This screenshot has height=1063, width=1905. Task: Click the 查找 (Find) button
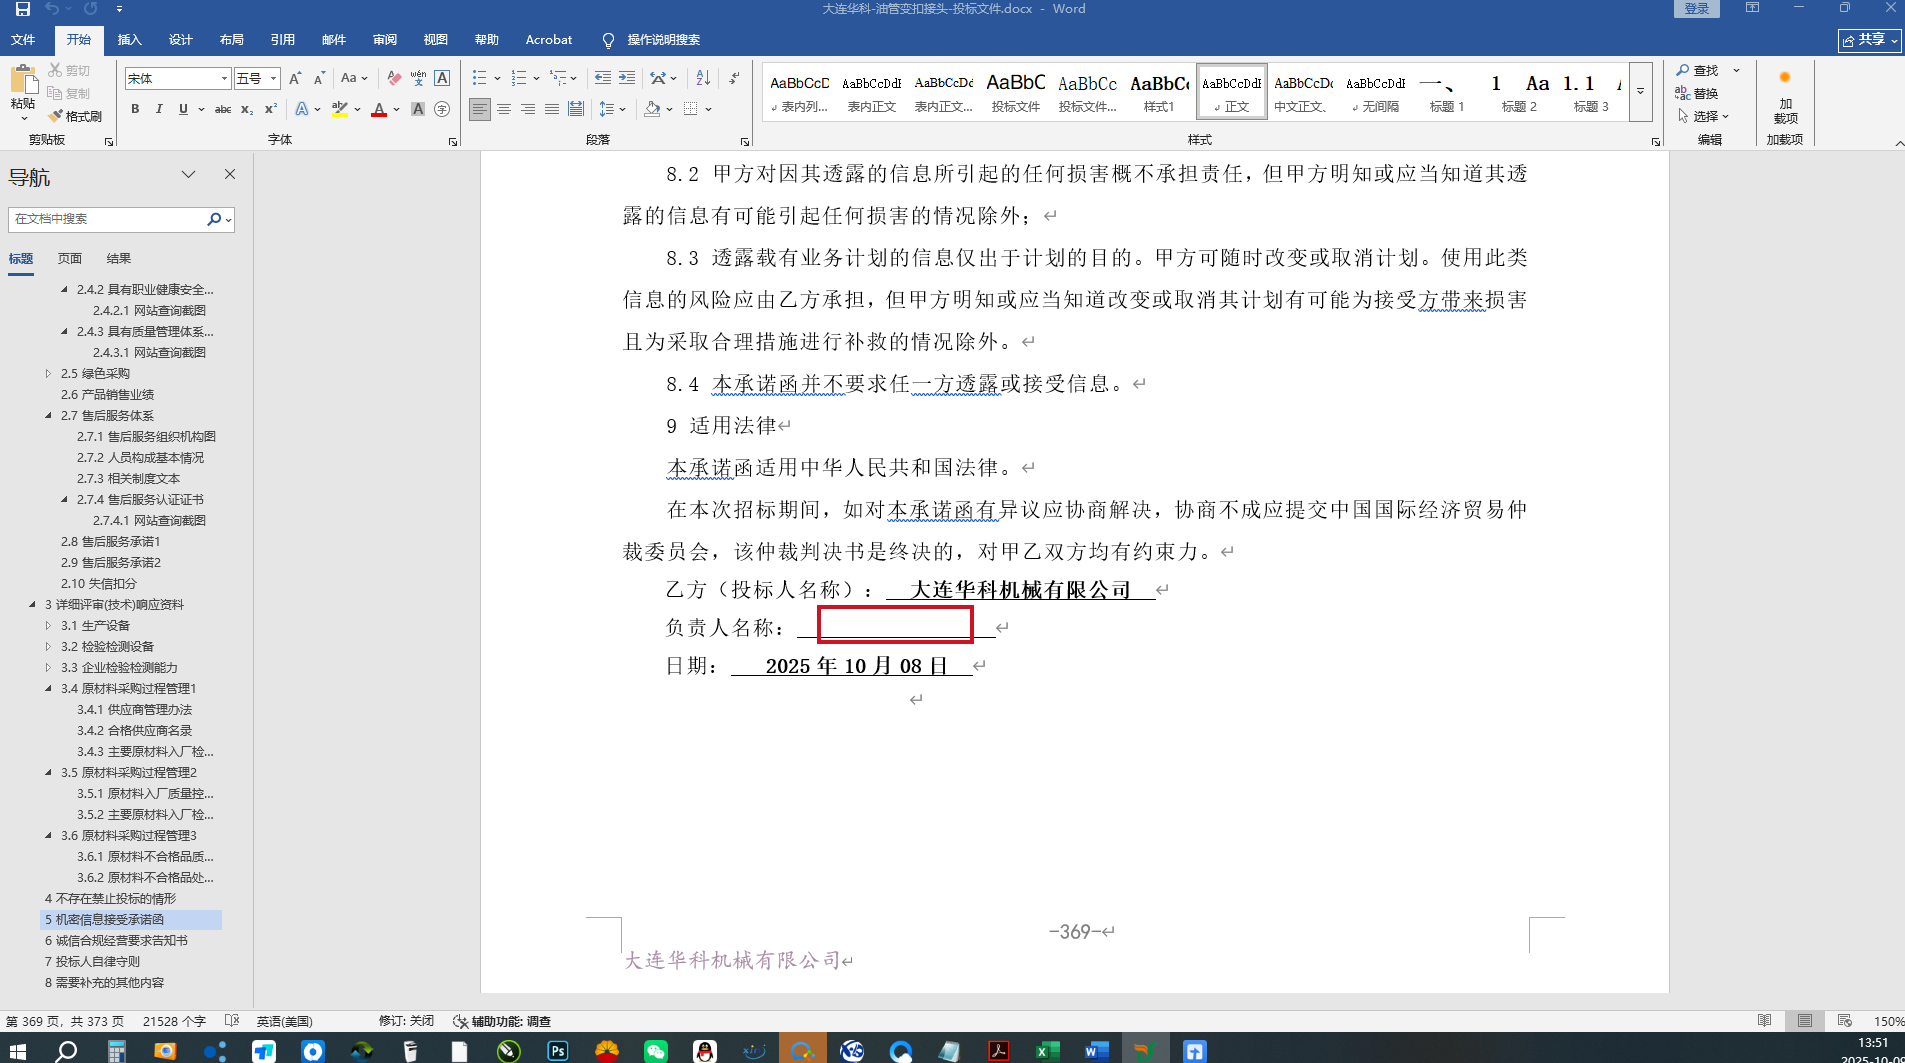click(1698, 70)
